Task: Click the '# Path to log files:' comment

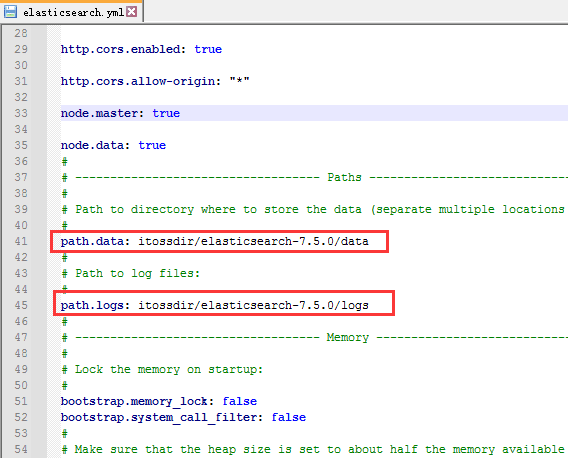Action: coord(131,273)
